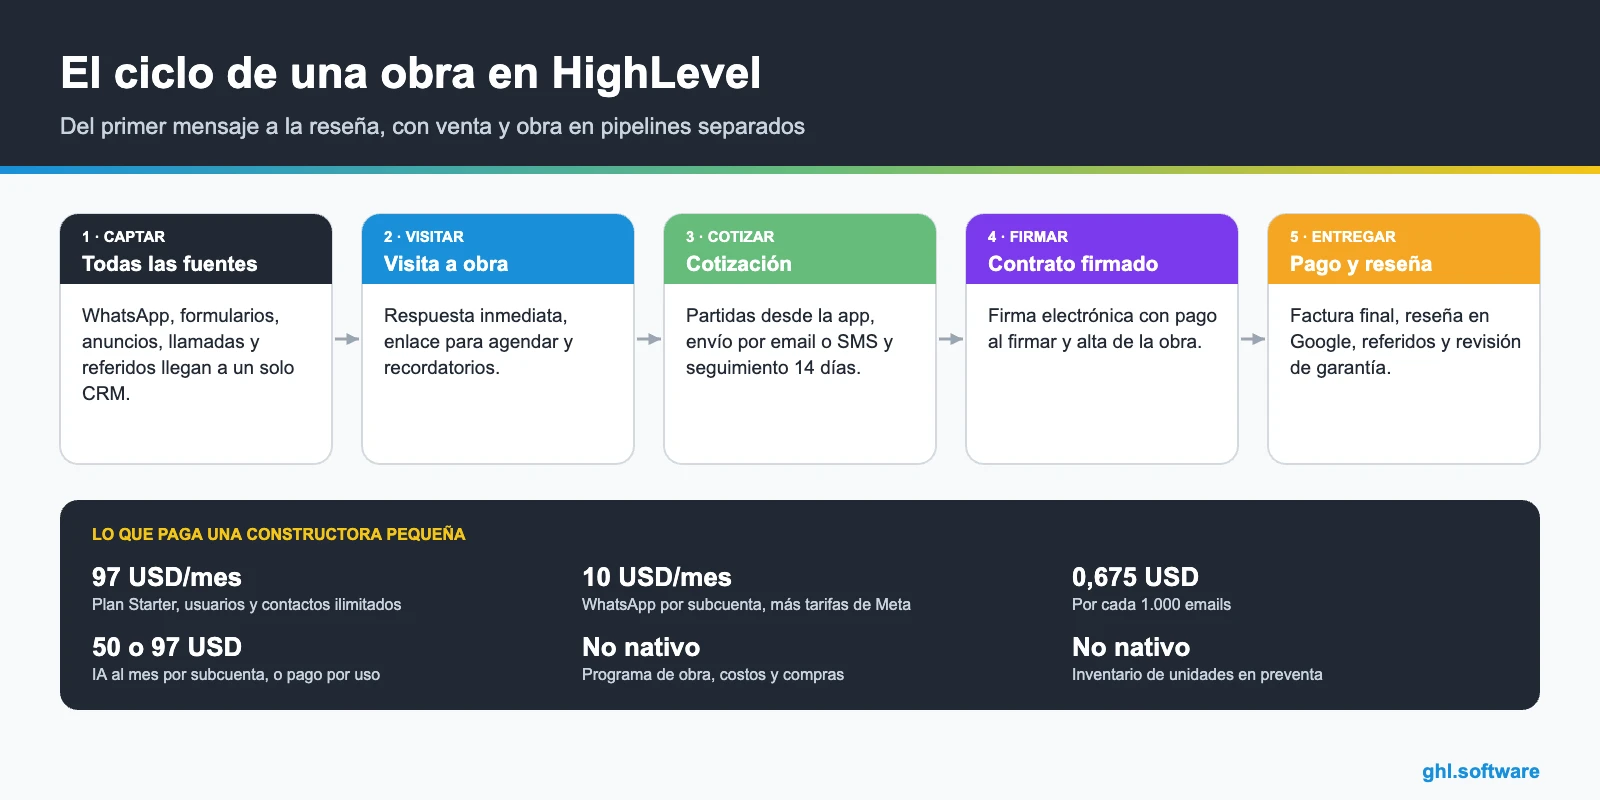Click the subtitle starting 'Del primer mensaje a la reseña'
The image size is (1600, 800).
432,126
